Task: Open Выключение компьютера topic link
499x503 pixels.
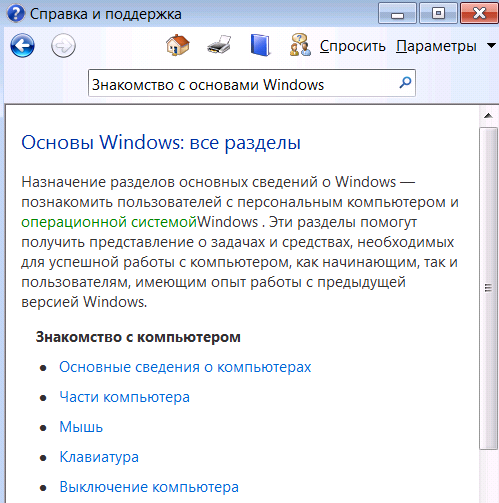Action: pos(149,487)
